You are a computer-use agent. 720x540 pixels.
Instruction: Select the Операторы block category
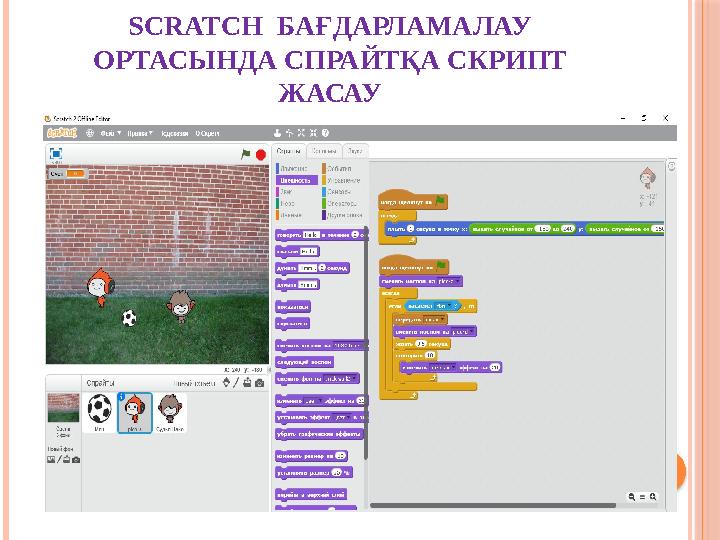pyautogui.click(x=342, y=203)
